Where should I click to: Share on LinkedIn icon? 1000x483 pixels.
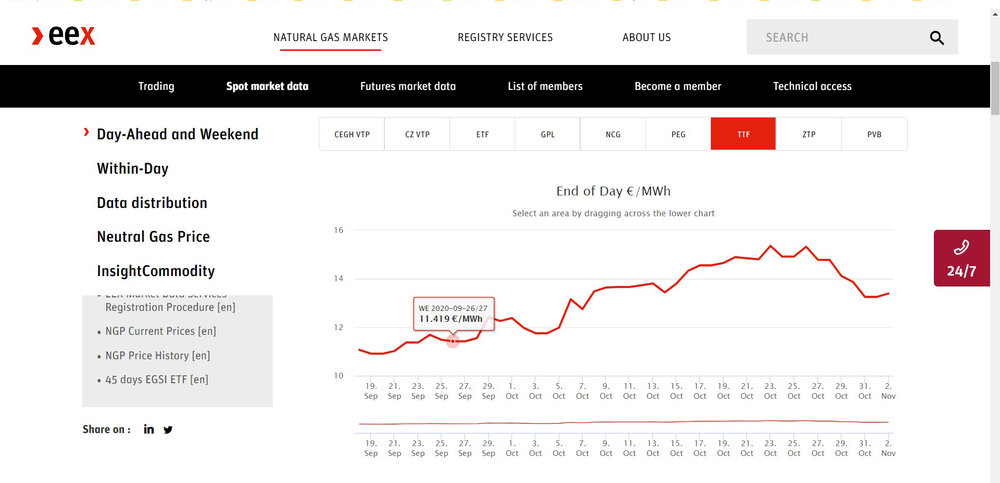(149, 430)
